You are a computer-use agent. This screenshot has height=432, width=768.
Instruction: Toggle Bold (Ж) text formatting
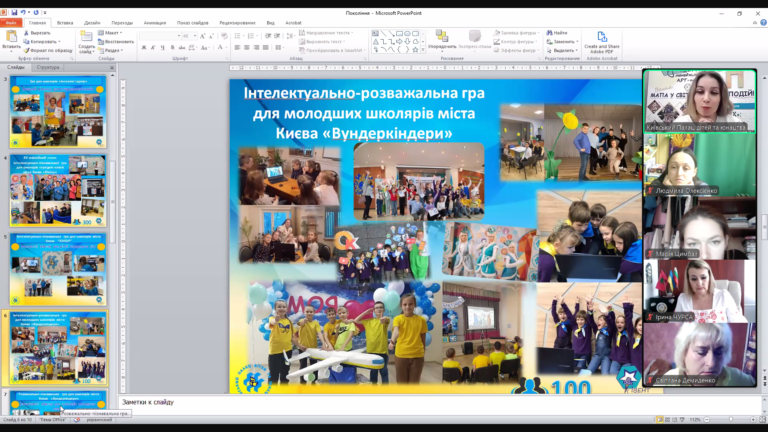coord(143,48)
